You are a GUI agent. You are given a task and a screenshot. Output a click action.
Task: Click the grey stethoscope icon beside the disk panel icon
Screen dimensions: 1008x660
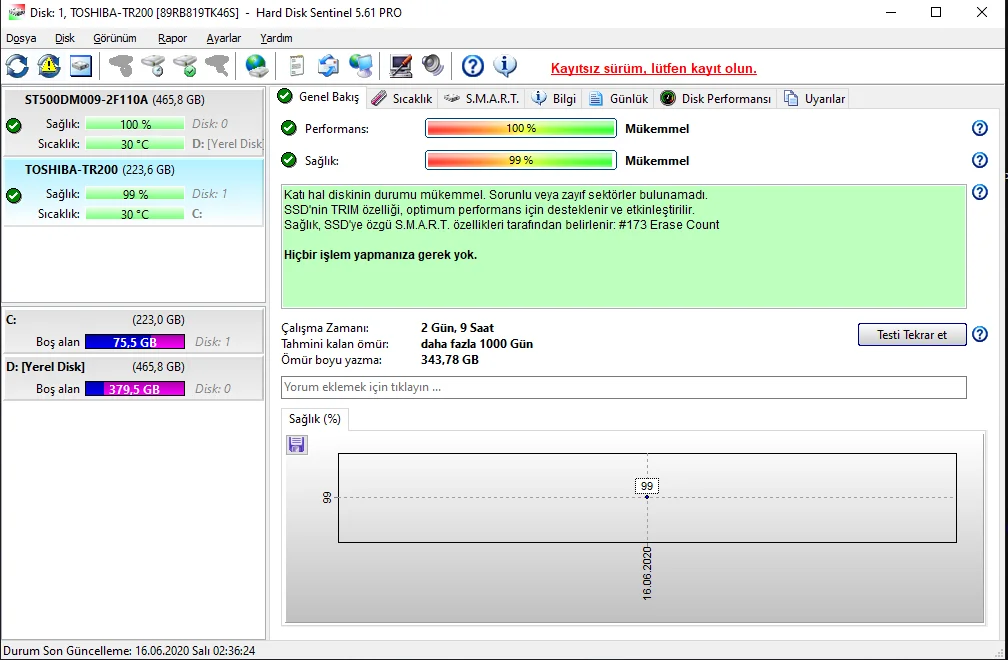tap(120, 66)
